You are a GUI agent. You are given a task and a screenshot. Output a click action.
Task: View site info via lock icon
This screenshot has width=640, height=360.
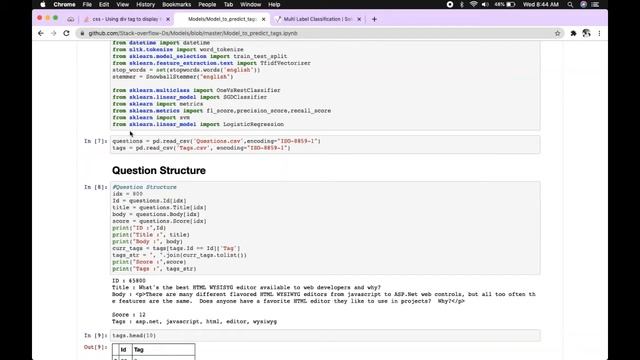point(82,33)
